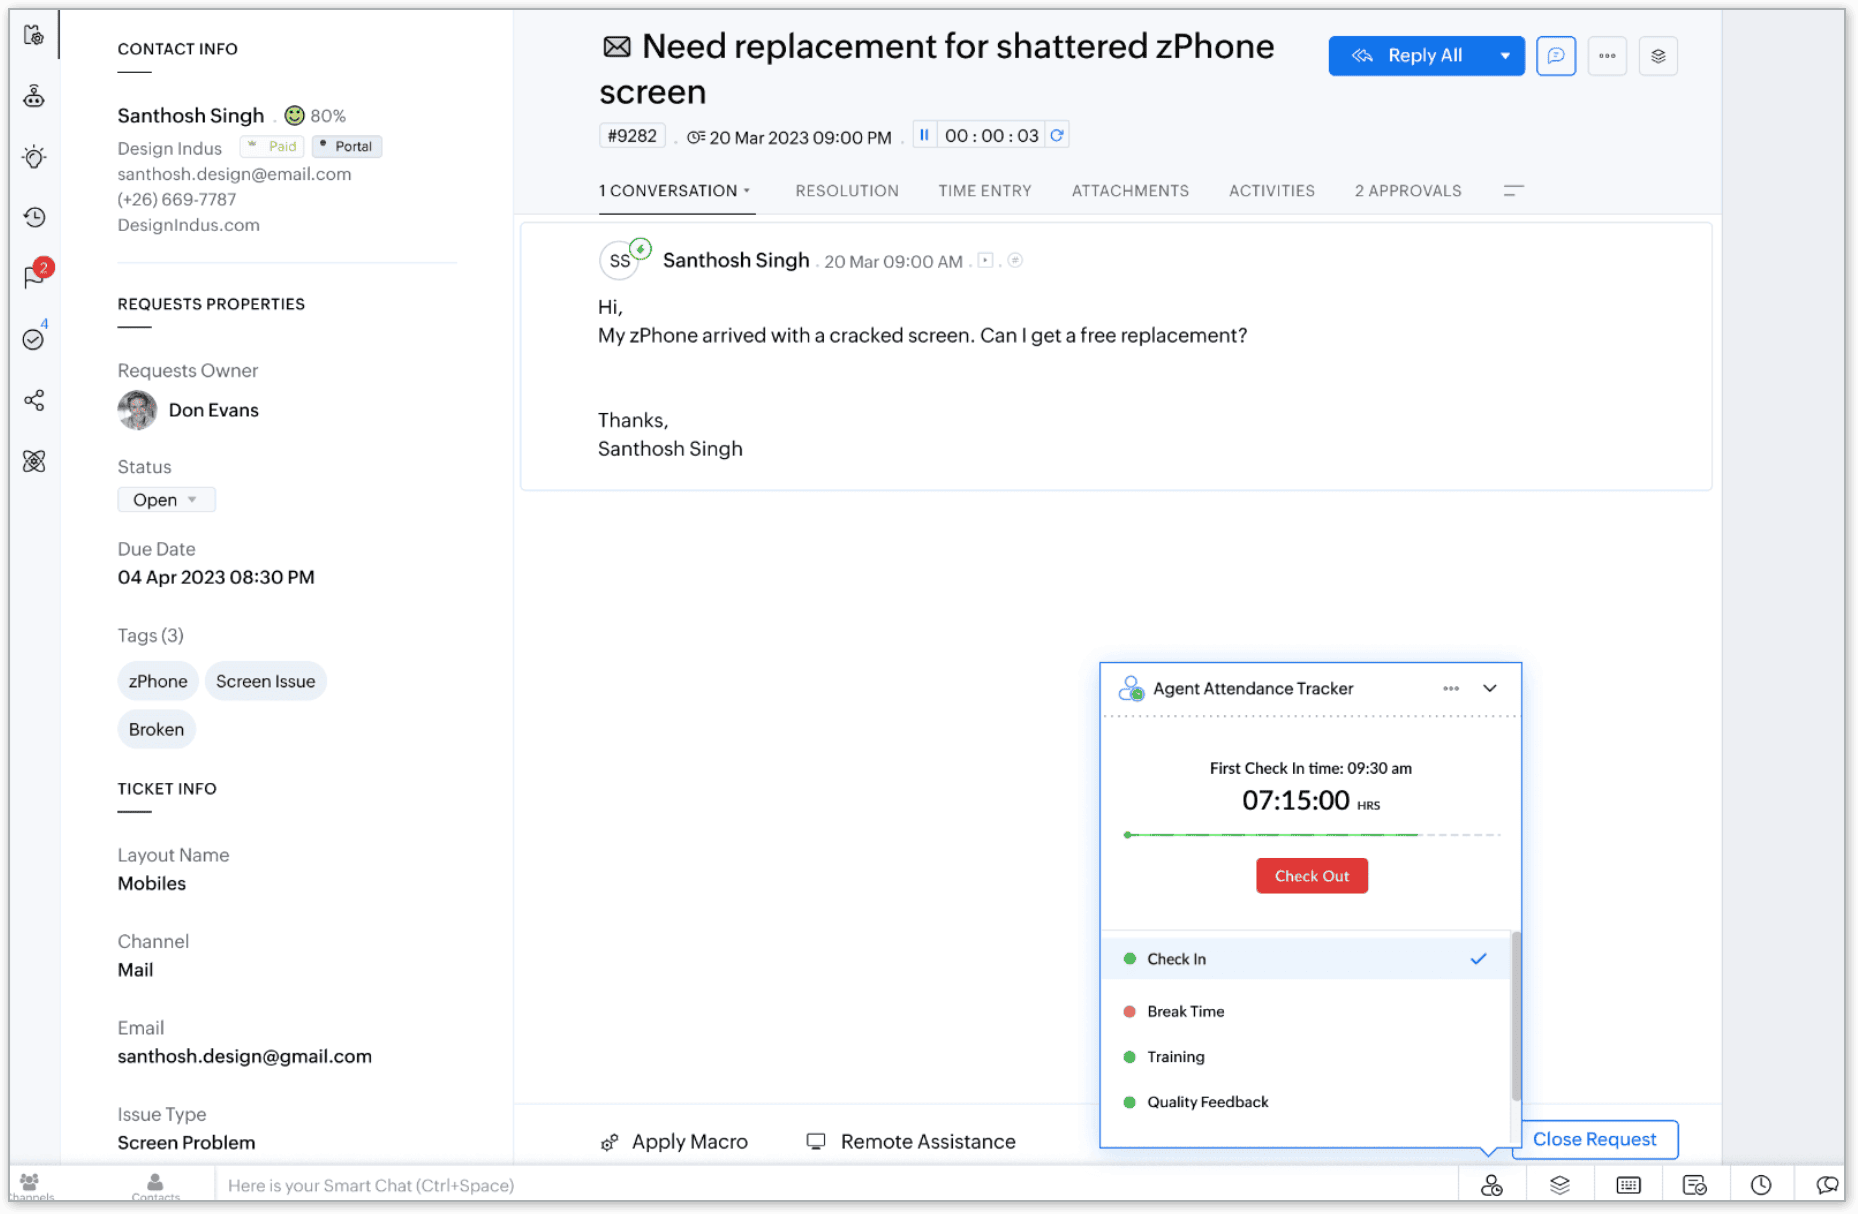
Task: Switch to the Attachments tab
Action: (1130, 190)
